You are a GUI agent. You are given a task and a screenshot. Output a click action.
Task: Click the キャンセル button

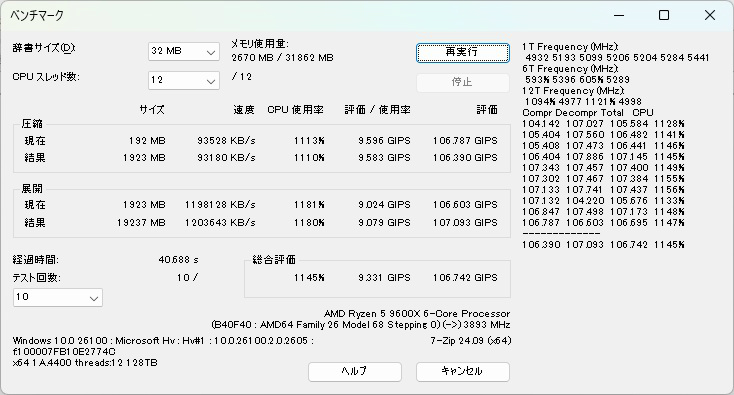pos(462,372)
